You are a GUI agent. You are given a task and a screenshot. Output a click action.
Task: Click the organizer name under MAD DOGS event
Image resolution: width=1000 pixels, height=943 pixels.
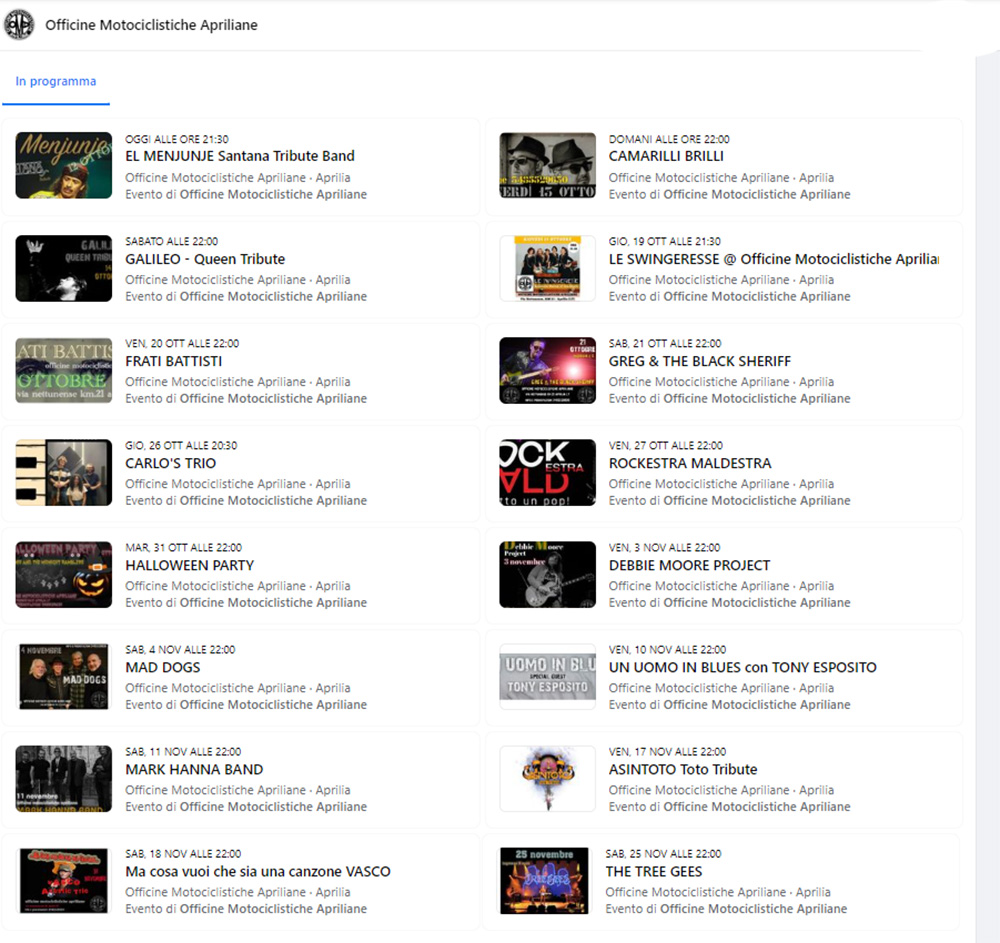point(272,704)
